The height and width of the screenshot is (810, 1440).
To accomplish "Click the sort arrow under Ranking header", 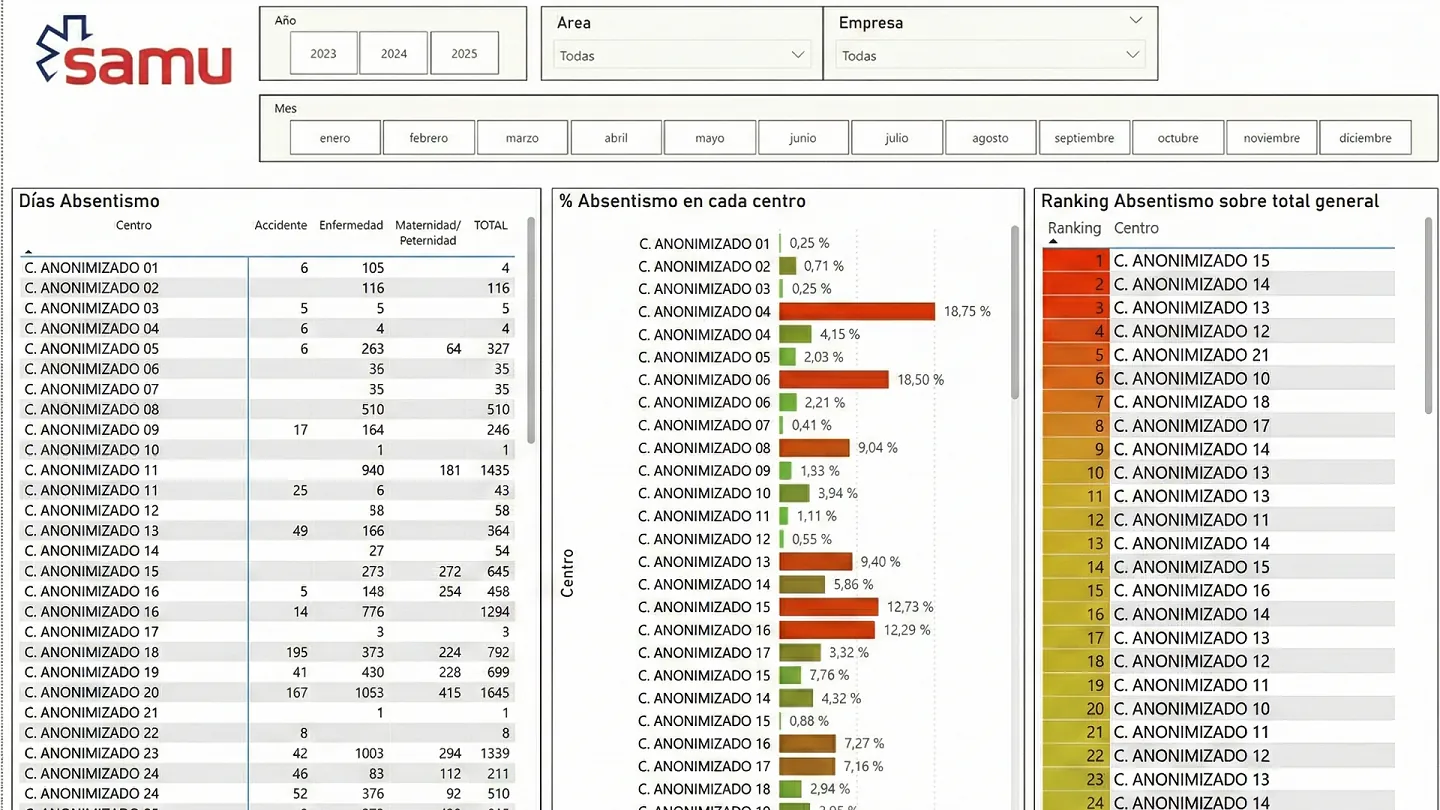I will tap(1052, 242).
